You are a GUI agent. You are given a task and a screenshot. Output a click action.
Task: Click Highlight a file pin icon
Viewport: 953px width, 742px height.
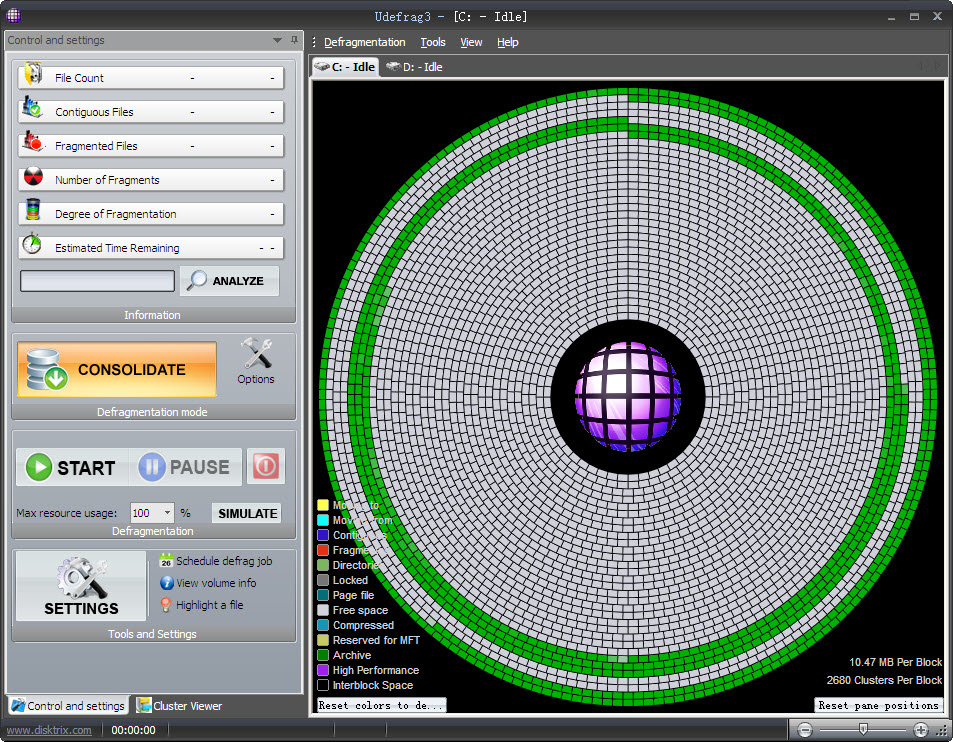tap(166, 605)
